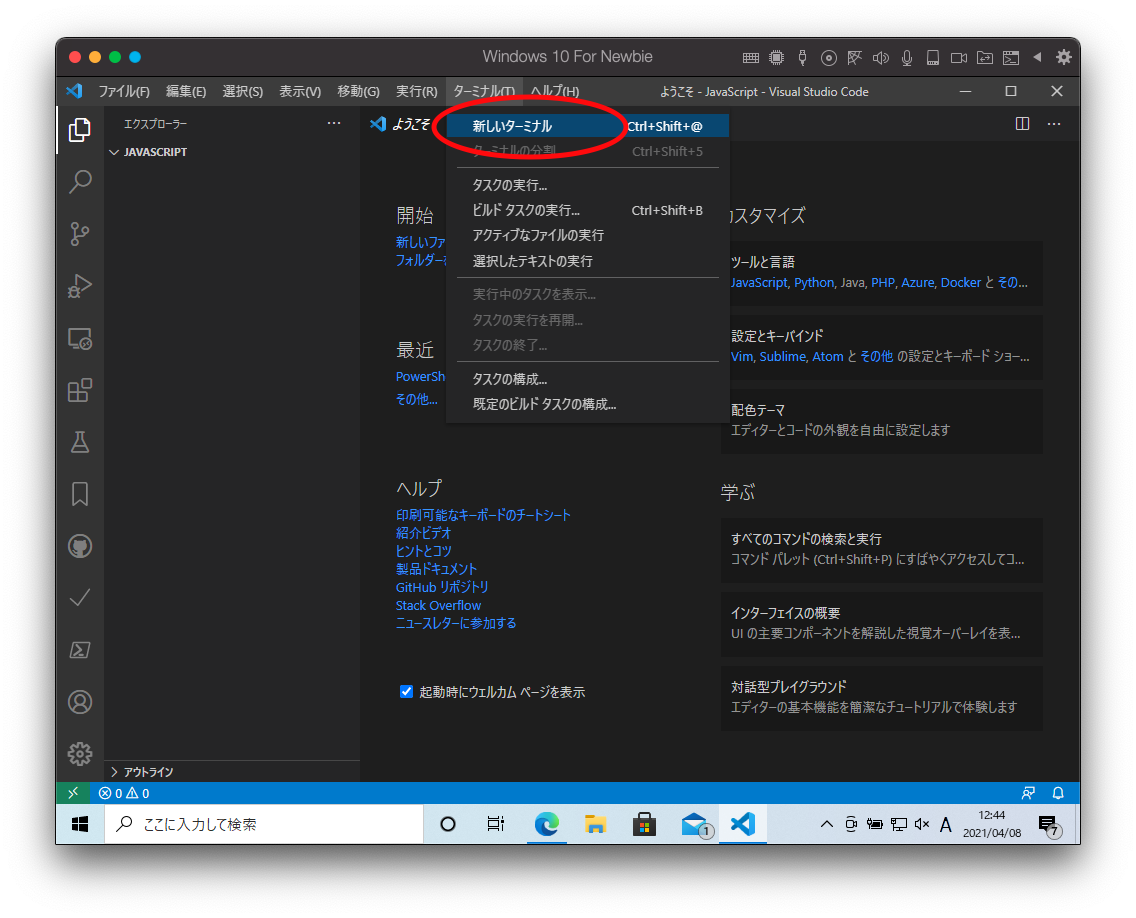Image resolution: width=1136 pixels, height=918 pixels.
Task: Open Explorer panel more actions ellipsis
Action: tap(334, 123)
